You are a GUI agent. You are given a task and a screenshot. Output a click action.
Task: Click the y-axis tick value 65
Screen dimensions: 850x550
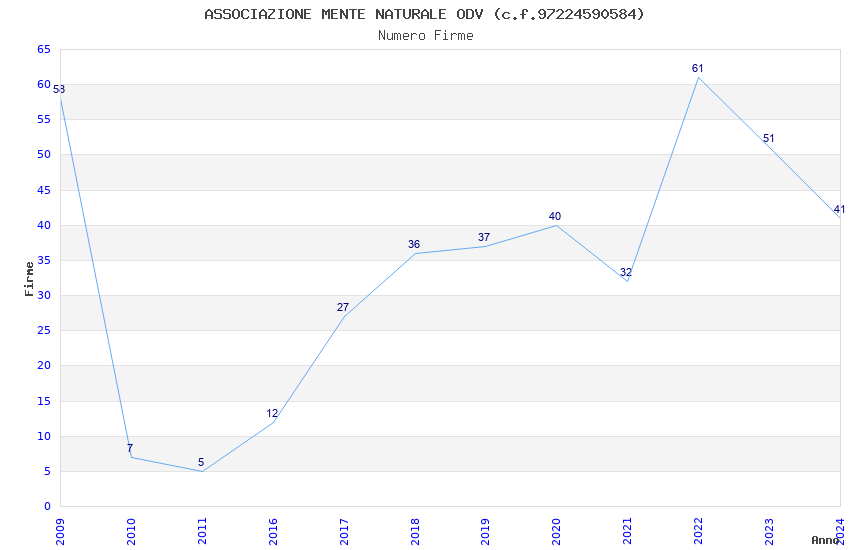pos(44,49)
